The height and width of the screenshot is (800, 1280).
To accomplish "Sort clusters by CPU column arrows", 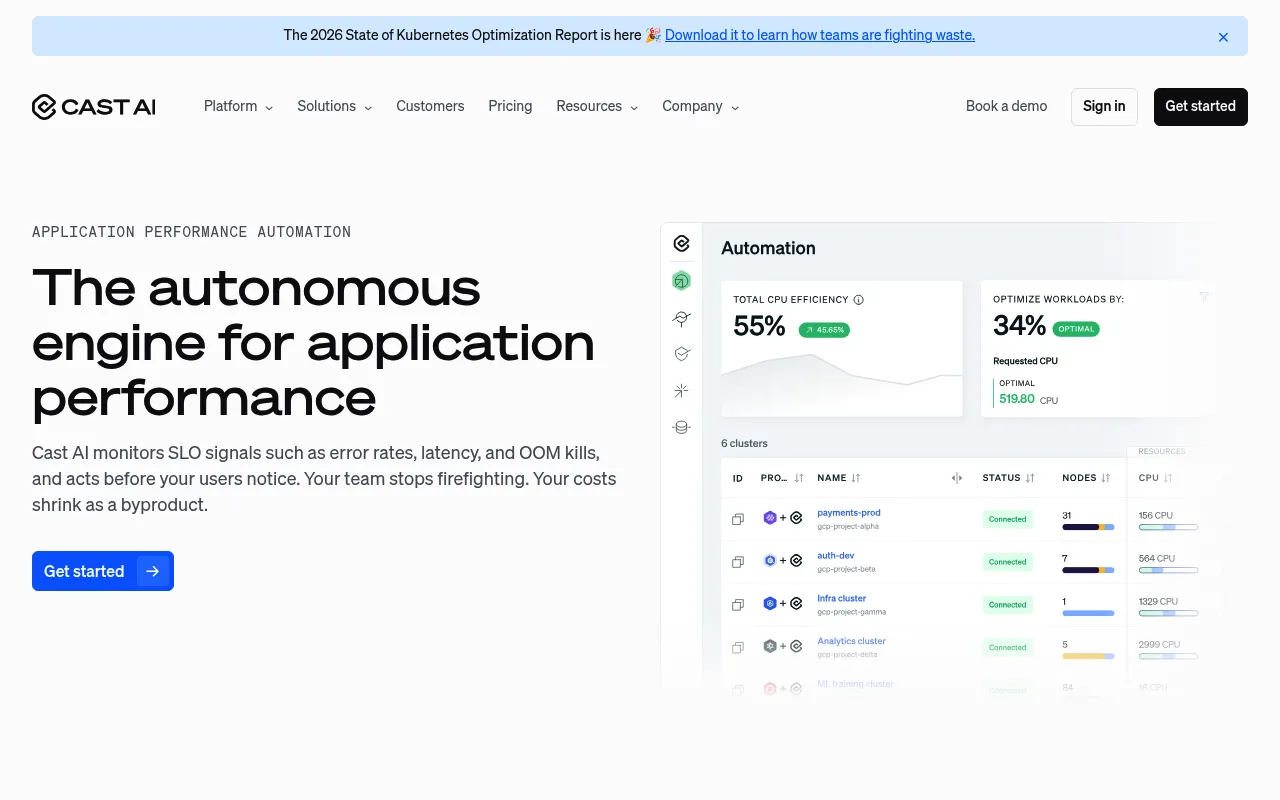I will click(1168, 478).
